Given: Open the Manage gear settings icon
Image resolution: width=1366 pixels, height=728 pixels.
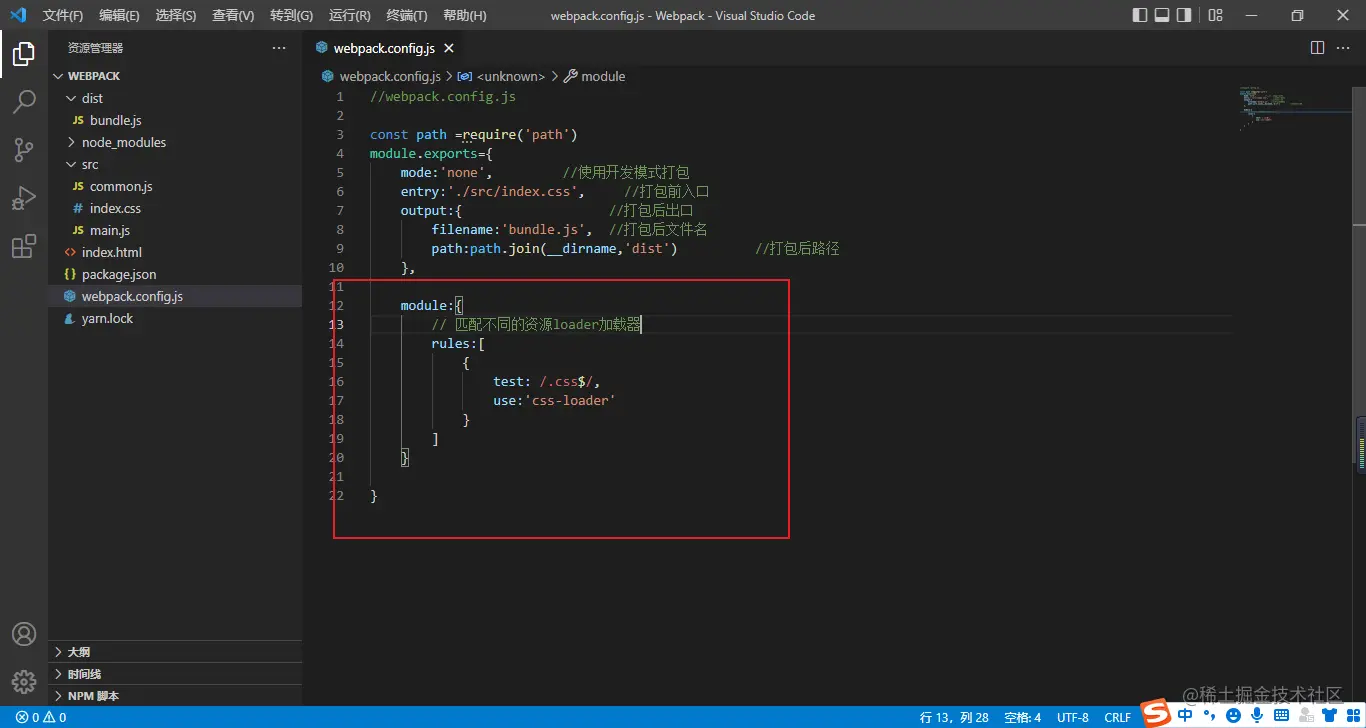Looking at the screenshot, I should 24,681.
